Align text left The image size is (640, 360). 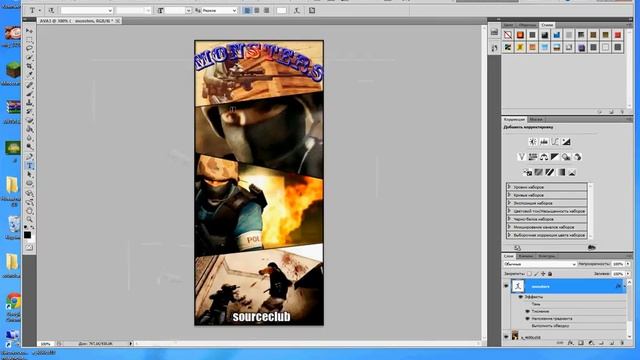pyautogui.click(x=247, y=10)
